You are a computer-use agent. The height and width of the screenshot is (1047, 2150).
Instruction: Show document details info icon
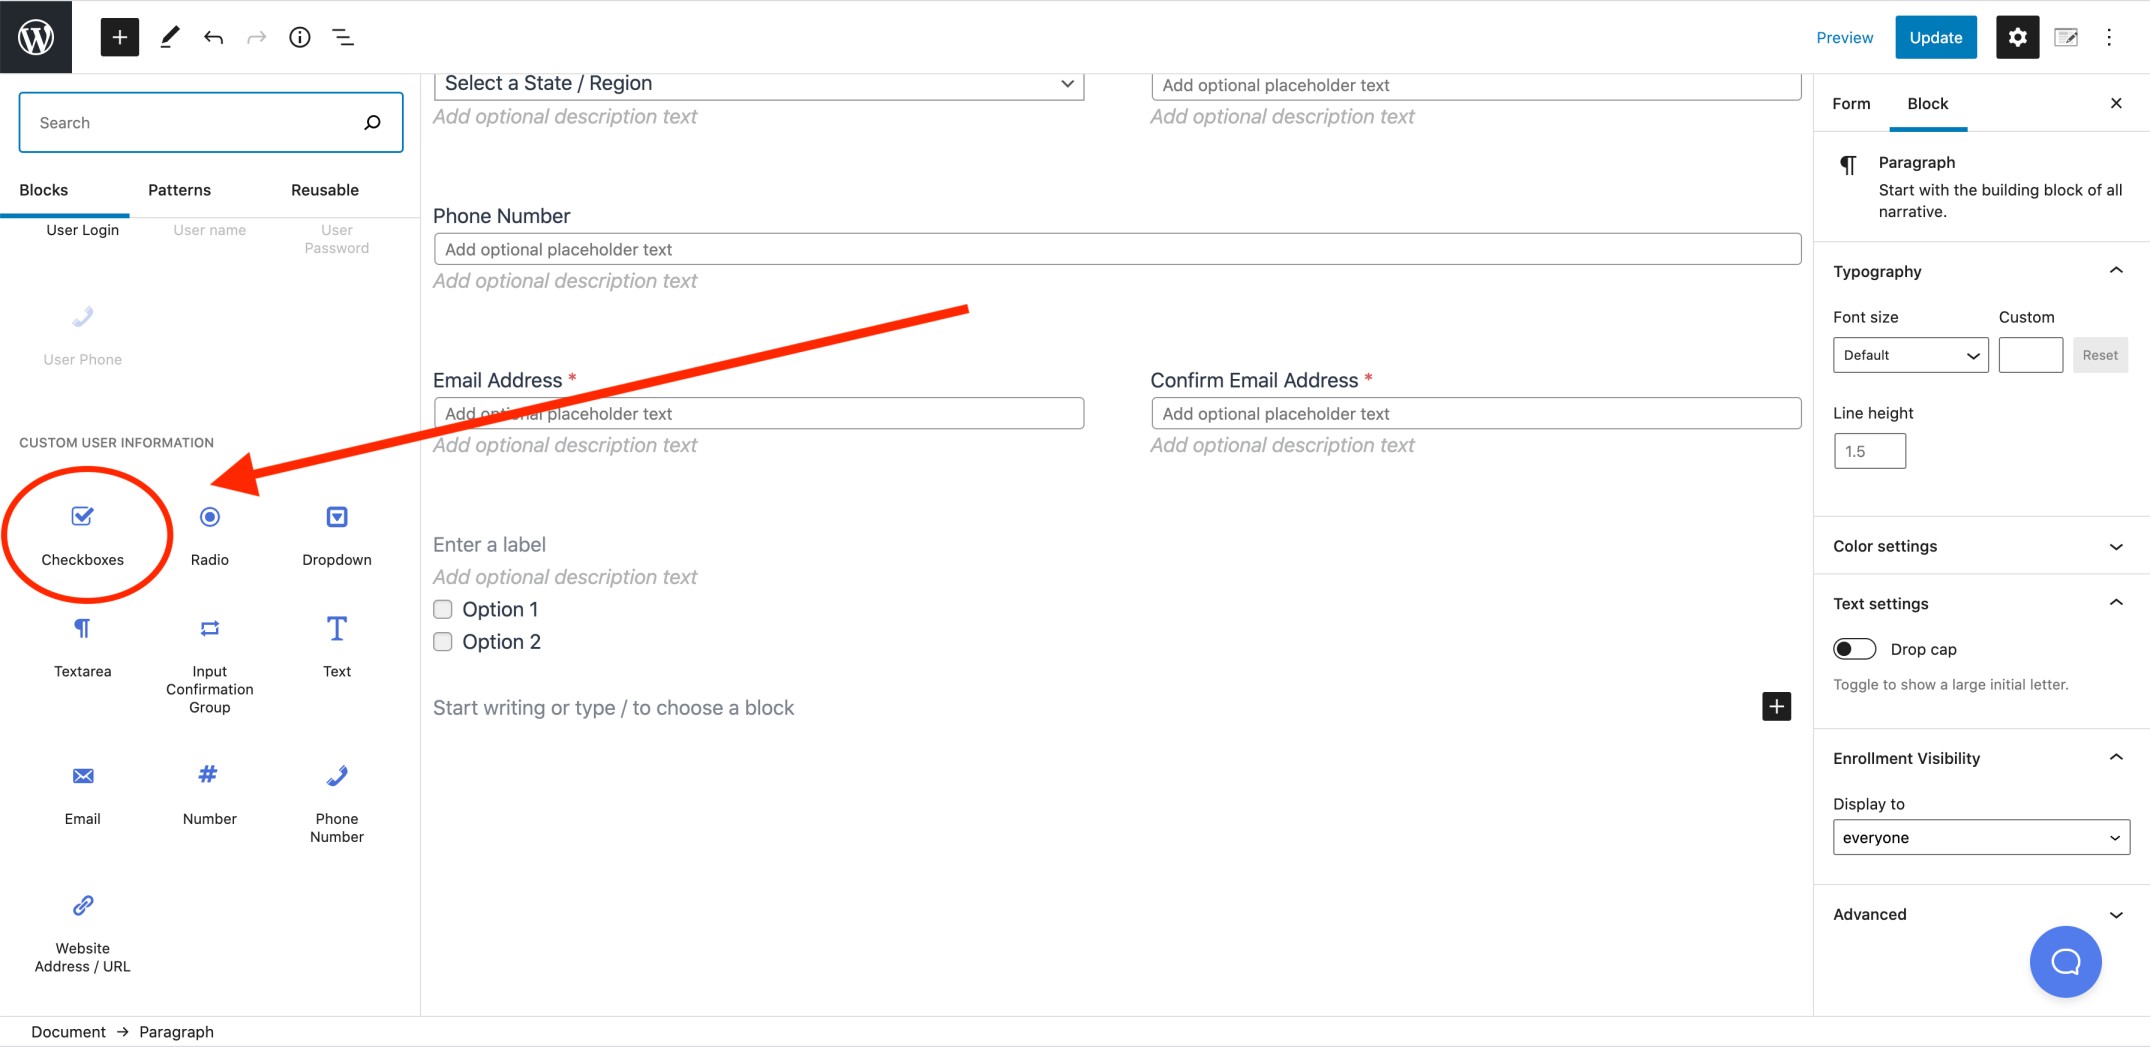300,37
